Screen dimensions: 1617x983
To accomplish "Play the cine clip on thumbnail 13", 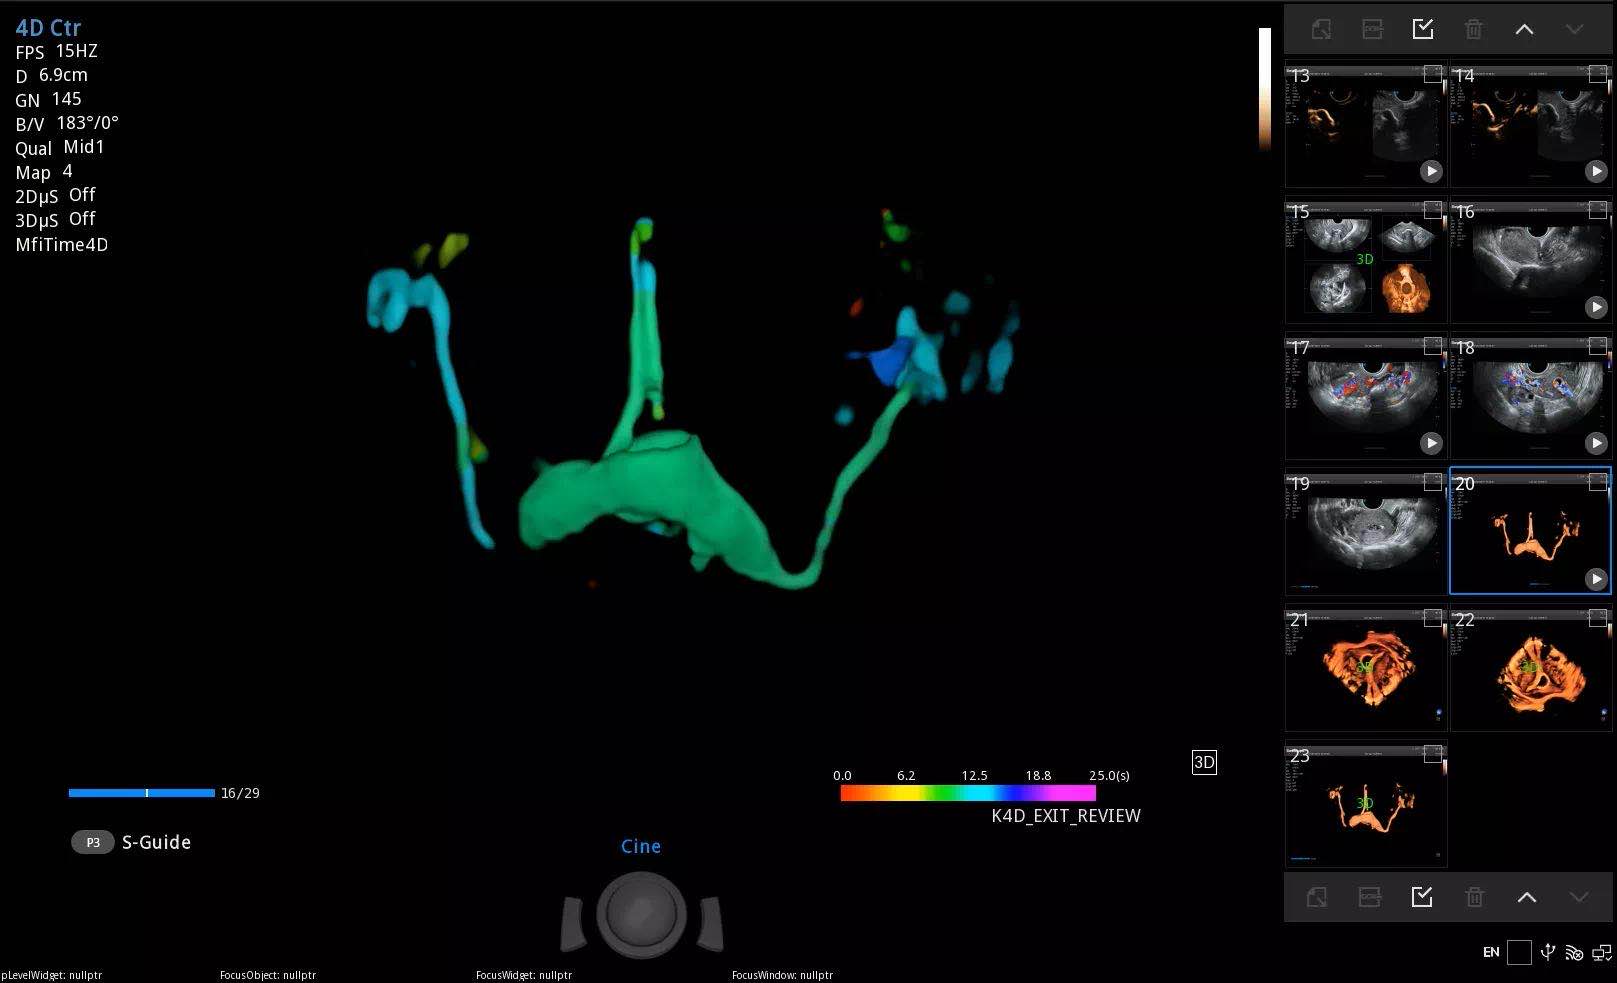I will (x=1431, y=171).
